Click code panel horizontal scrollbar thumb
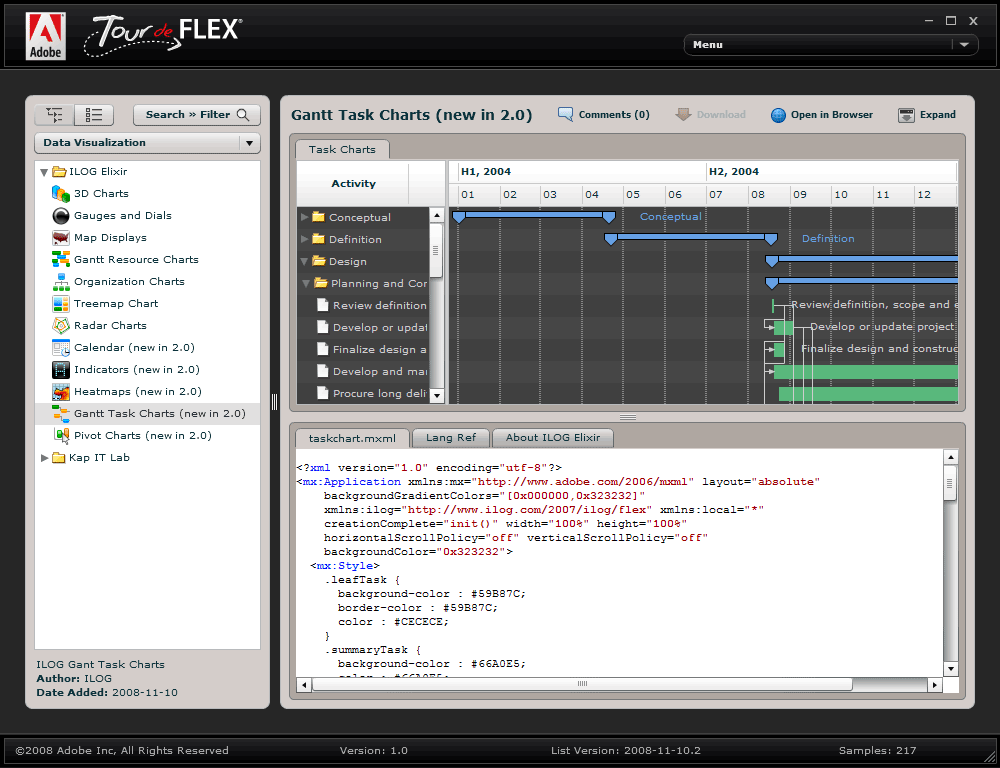The height and width of the screenshot is (768, 1000). pyautogui.click(x=582, y=684)
